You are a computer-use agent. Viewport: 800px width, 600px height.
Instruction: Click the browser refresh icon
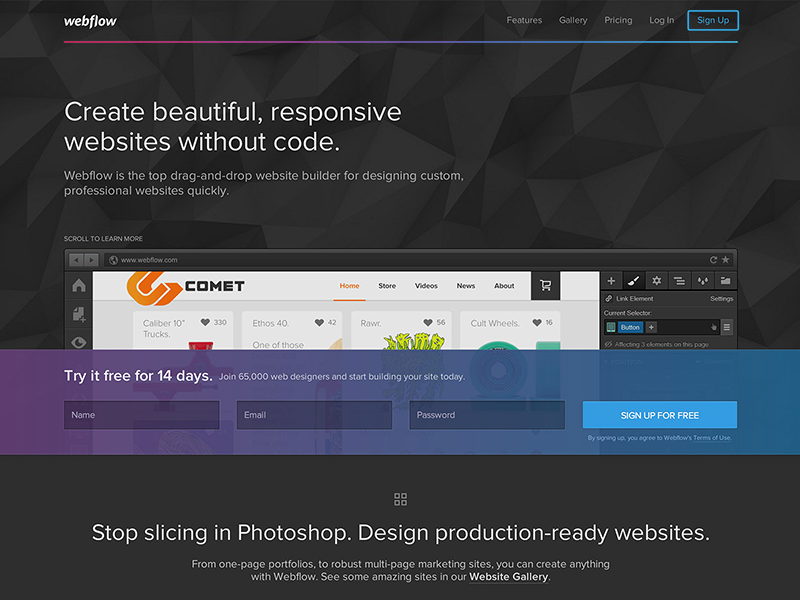(713, 260)
